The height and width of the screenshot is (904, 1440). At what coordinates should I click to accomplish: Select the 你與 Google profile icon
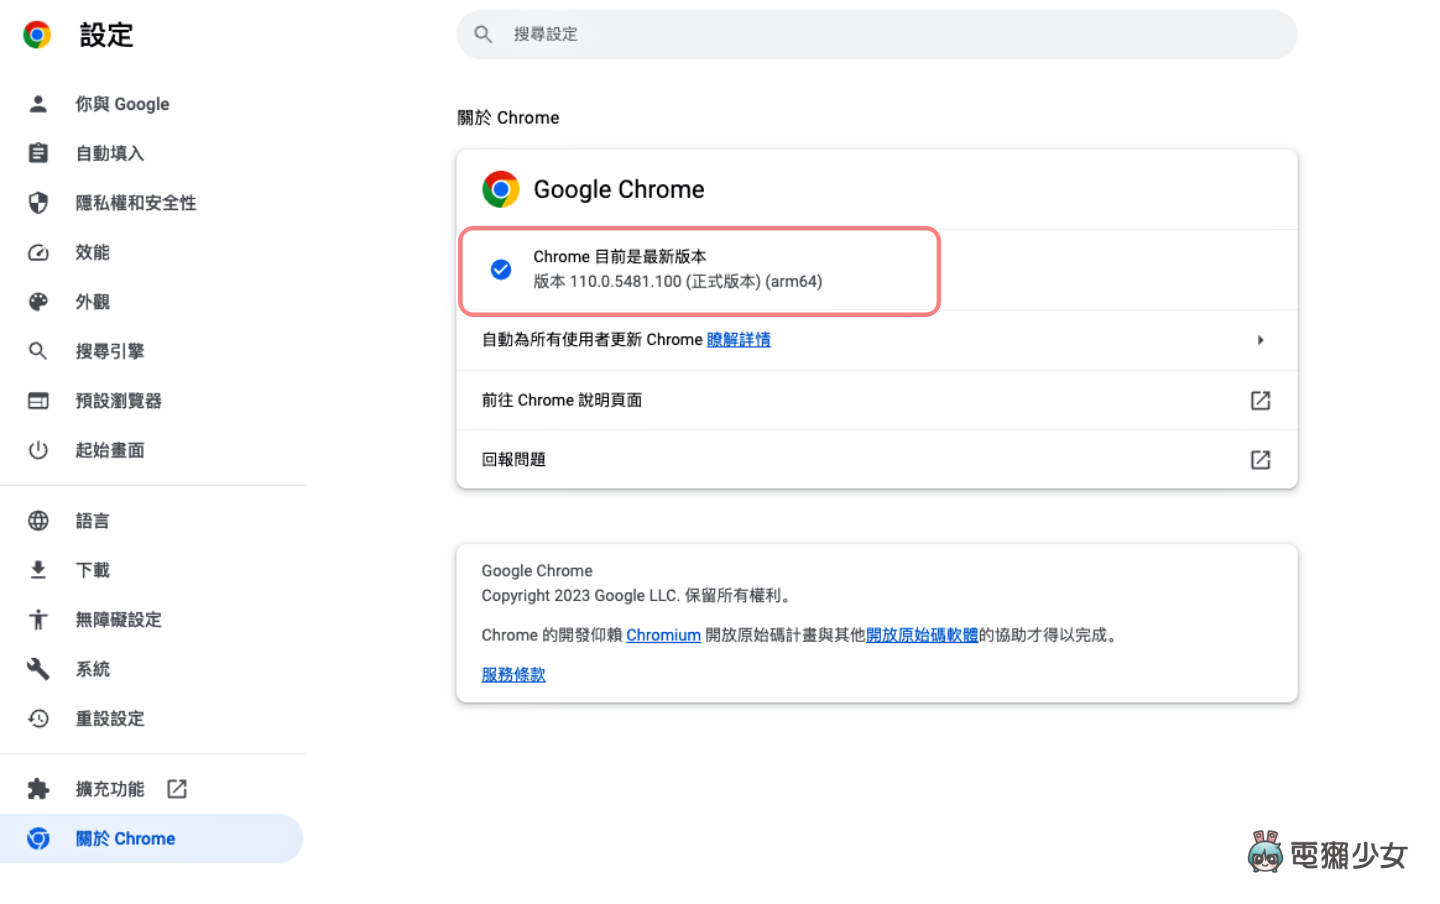(x=38, y=103)
